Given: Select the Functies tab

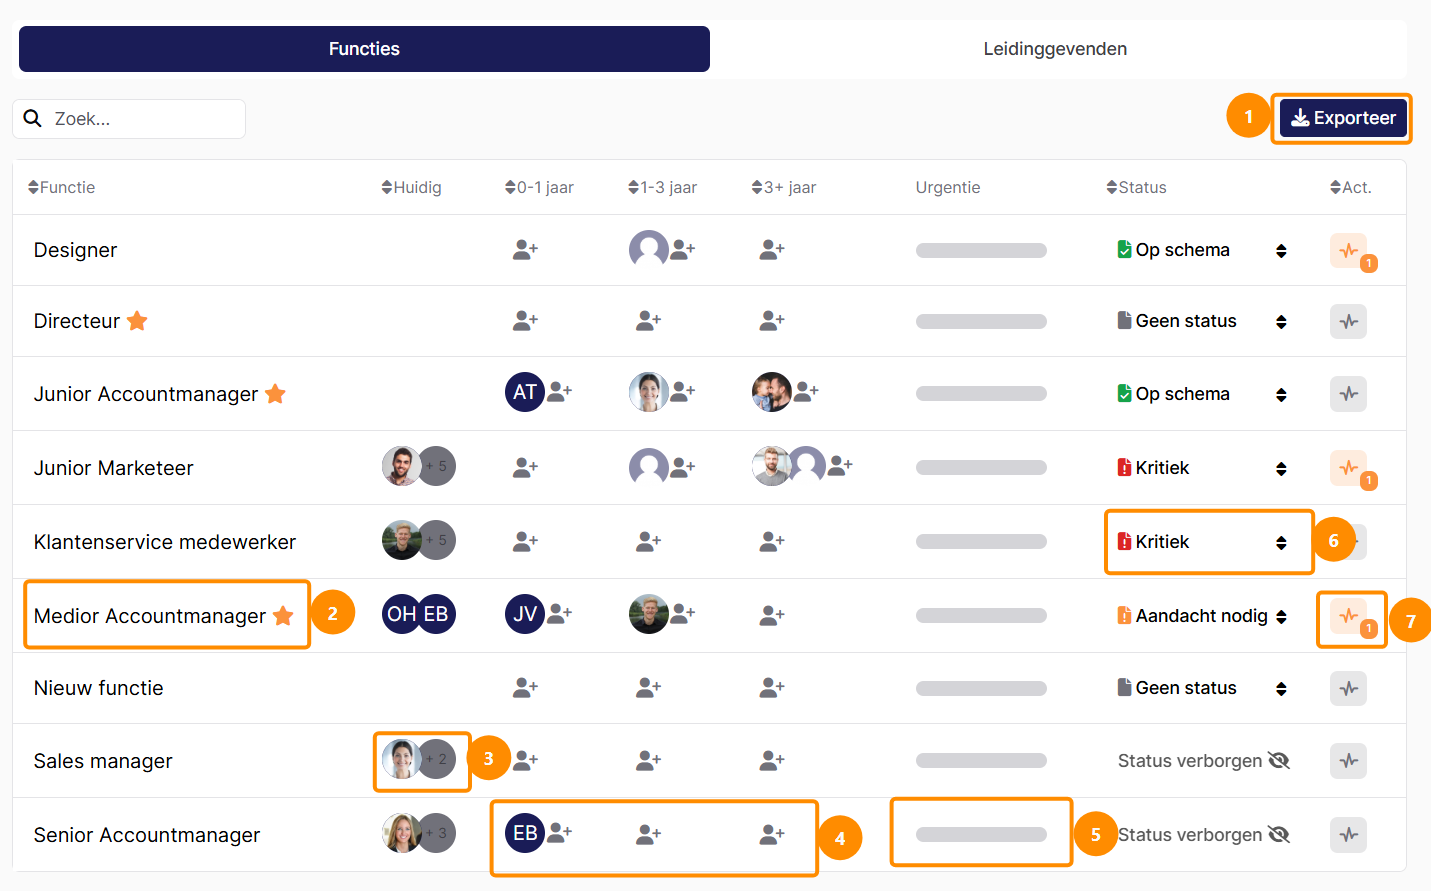Looking at the screenshot, I should (x=364, y=49).
